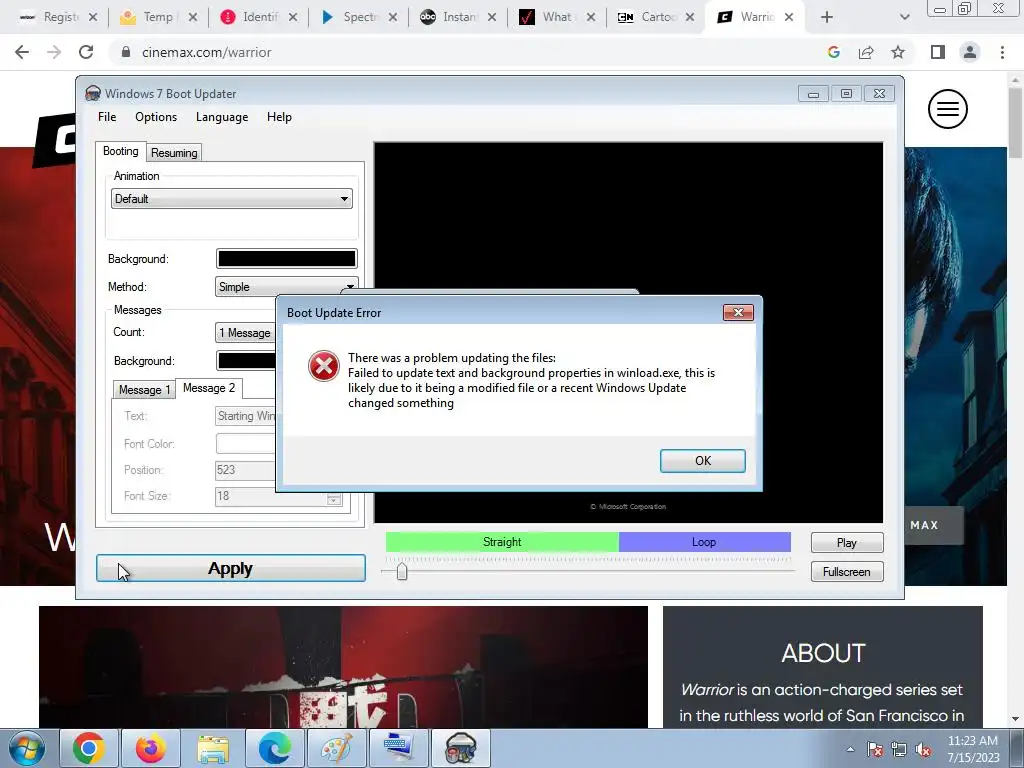The height and width of the screenshot is (768, 1024).
Task: Open Windows Explorer from taskbar
Action: coord(213,748)
